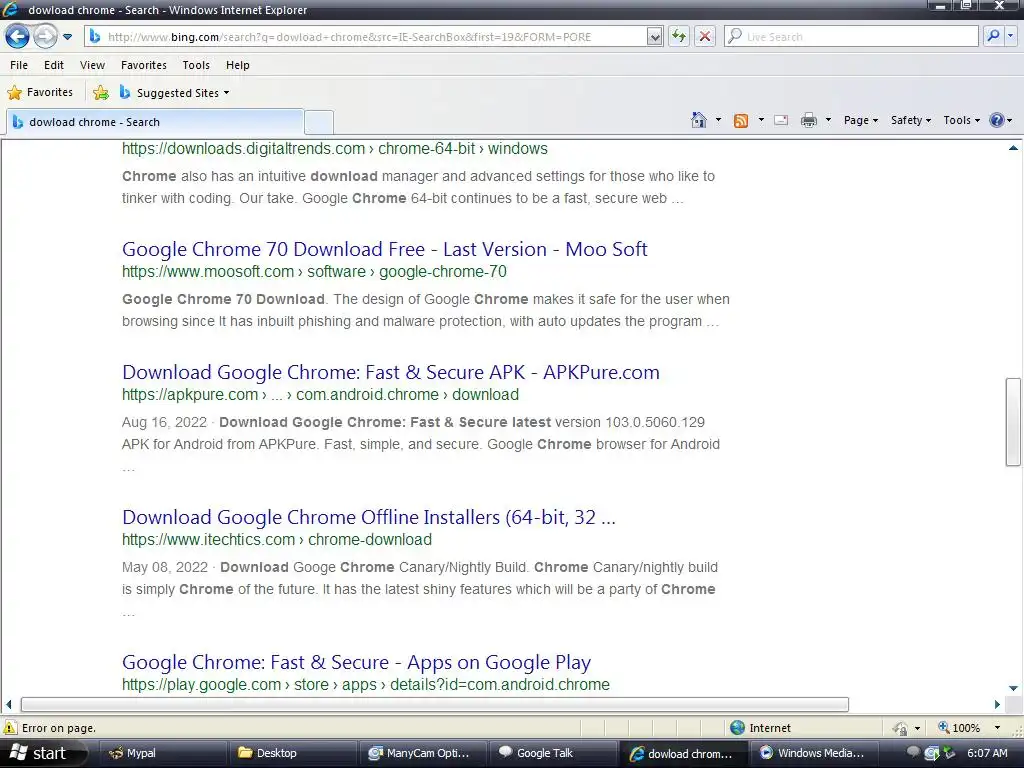Click the status bar privacy lock icon
Image resolution: width=1024 pixels, height=768 pixels.
pos(900,728)
